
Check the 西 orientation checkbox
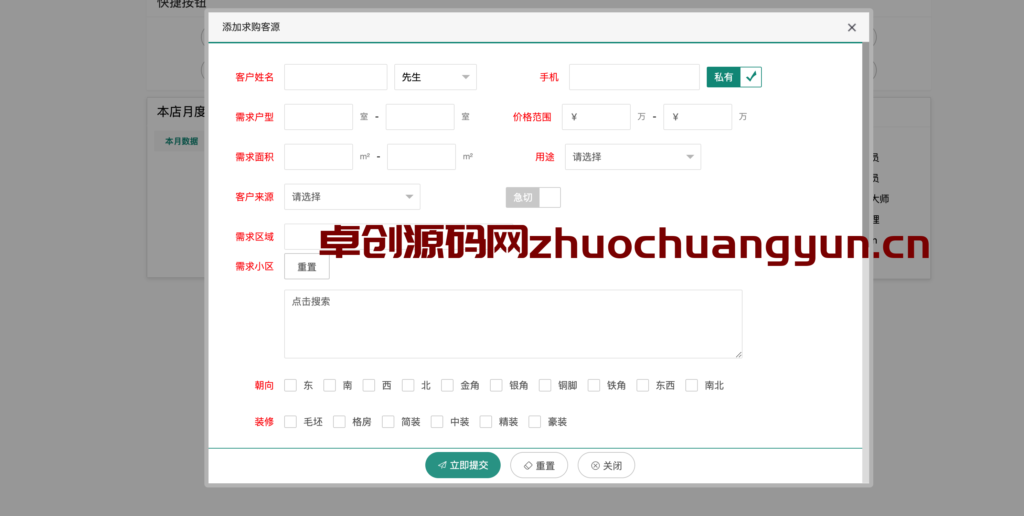(x=369, y=385)
